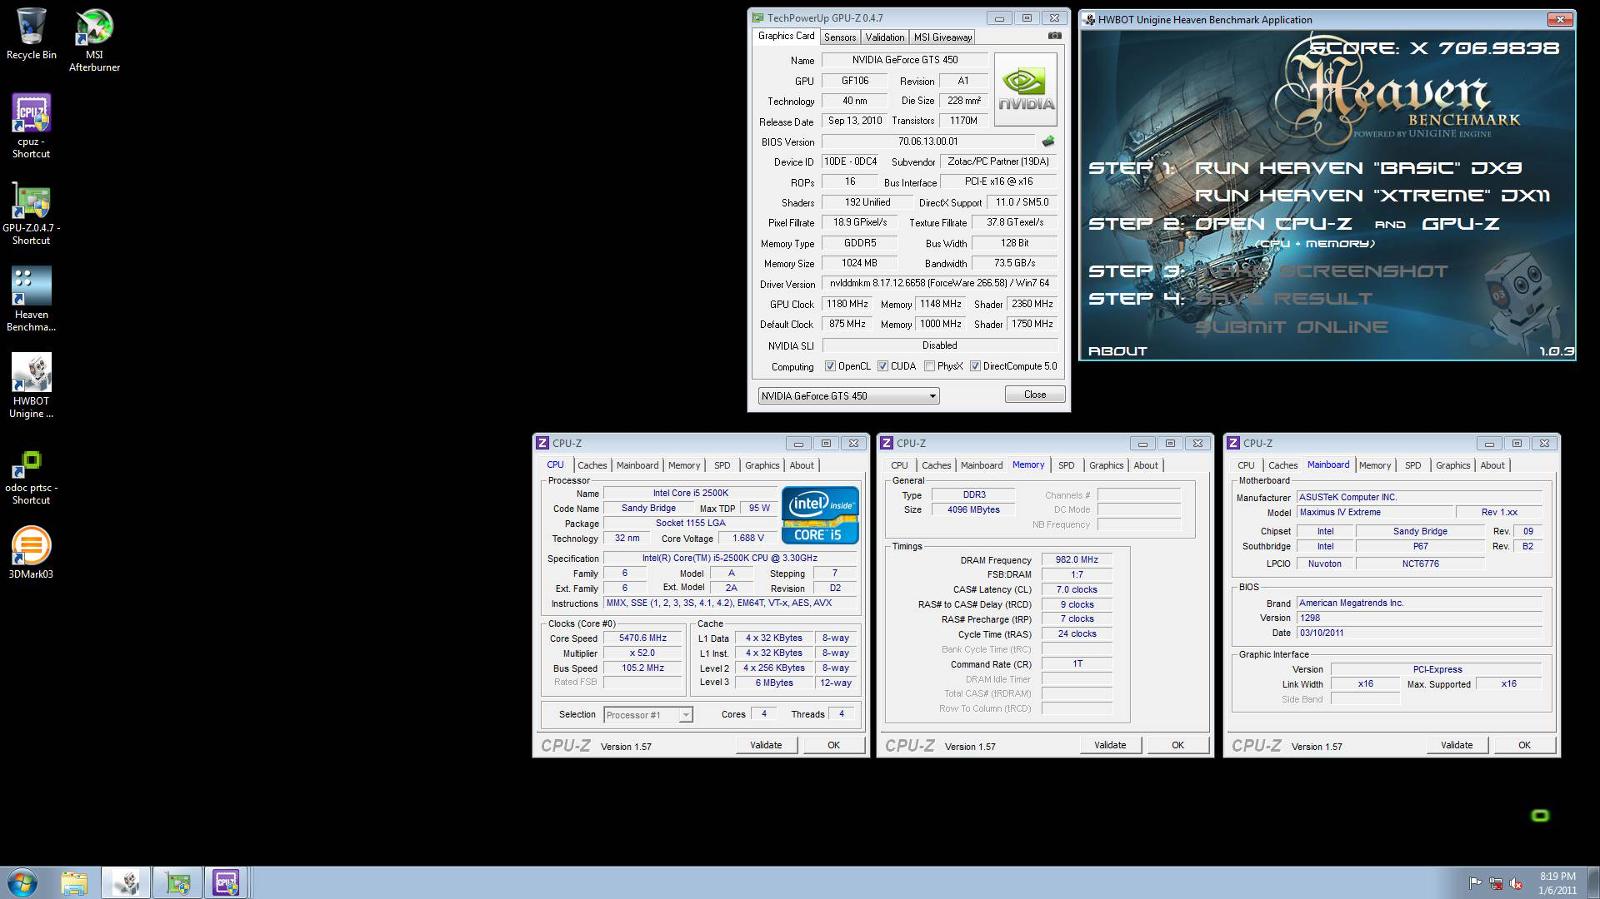This screenshot has width=1600, height=899.
Task: Open ABOUT in HWBOT Heaven window
Action: (1117, 351)
